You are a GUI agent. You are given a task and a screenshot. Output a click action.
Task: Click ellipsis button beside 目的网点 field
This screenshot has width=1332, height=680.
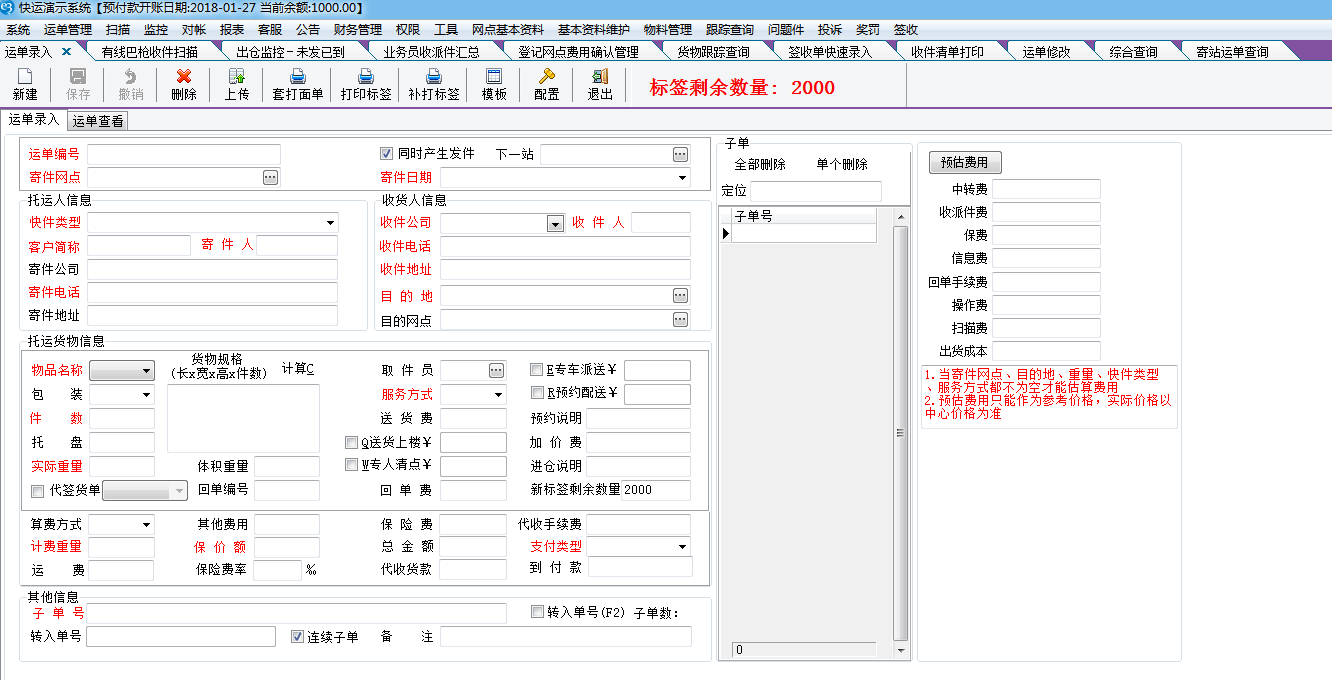coord(680,320)
